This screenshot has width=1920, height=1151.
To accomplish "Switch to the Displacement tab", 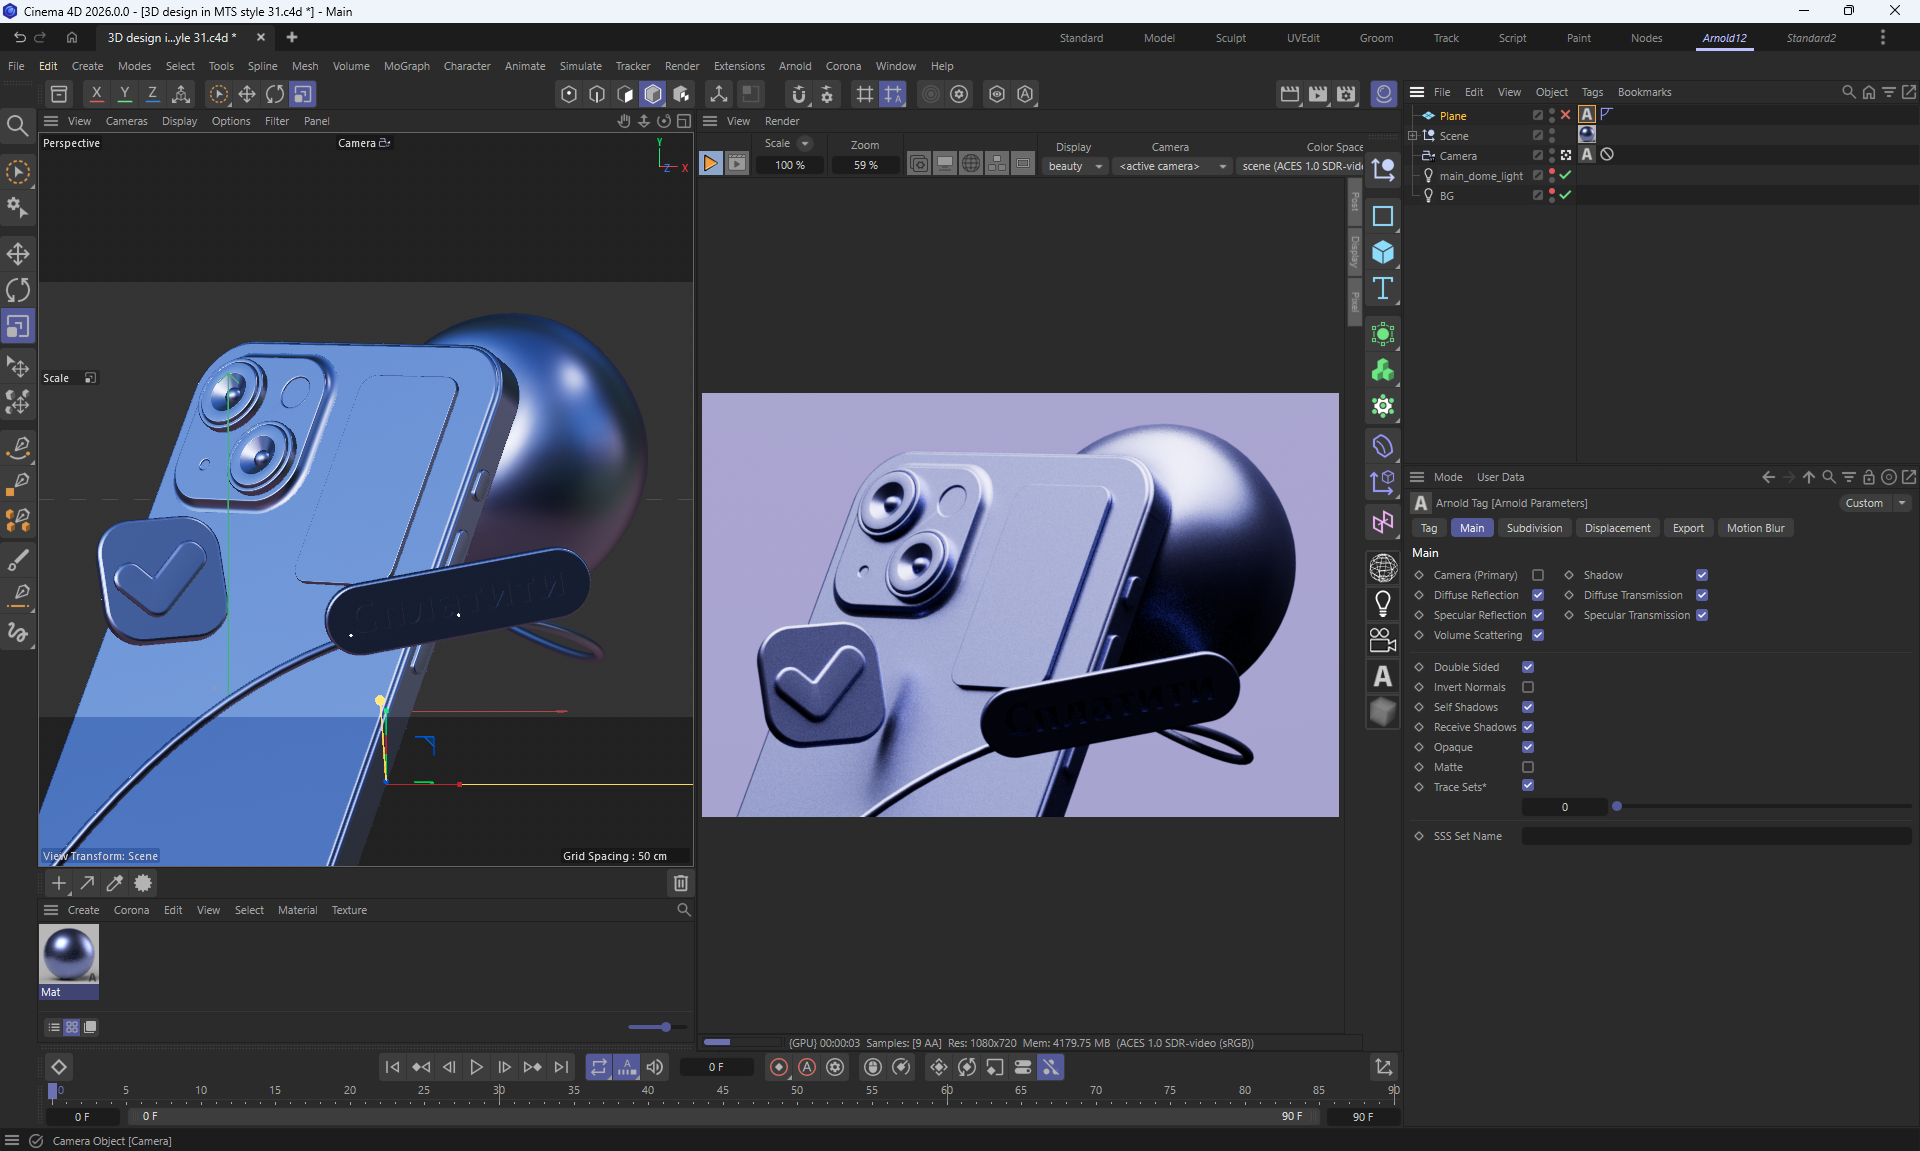I will pyautogui.click(x=1617, y=528).
